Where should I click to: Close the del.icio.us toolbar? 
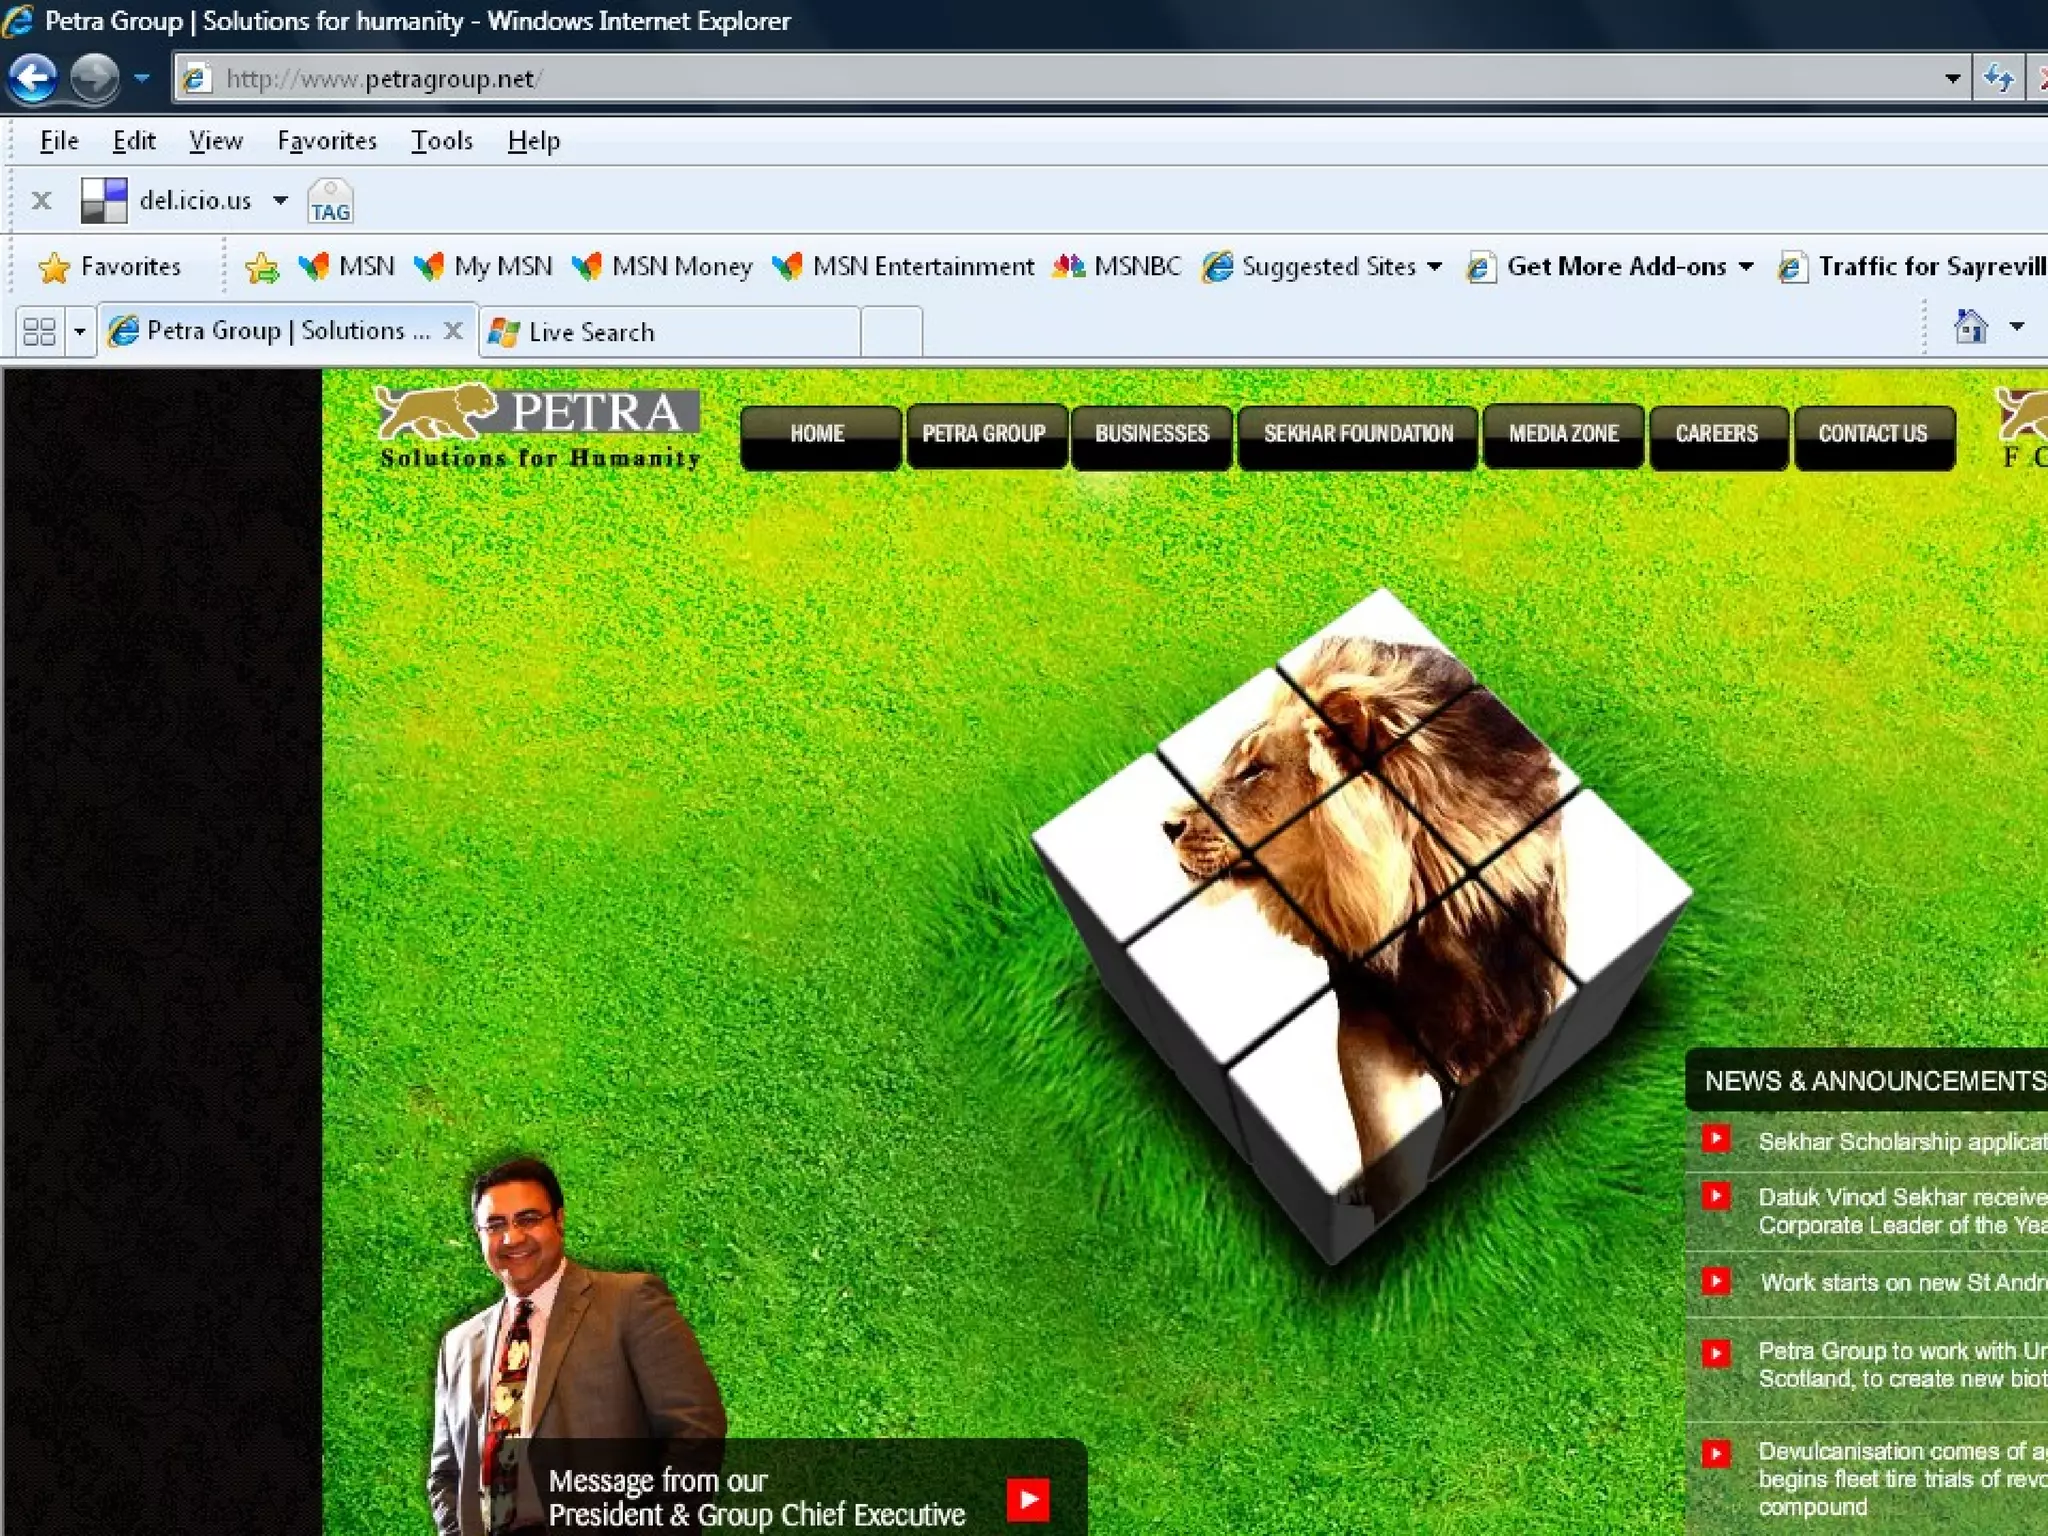click(x=41, y=200)
